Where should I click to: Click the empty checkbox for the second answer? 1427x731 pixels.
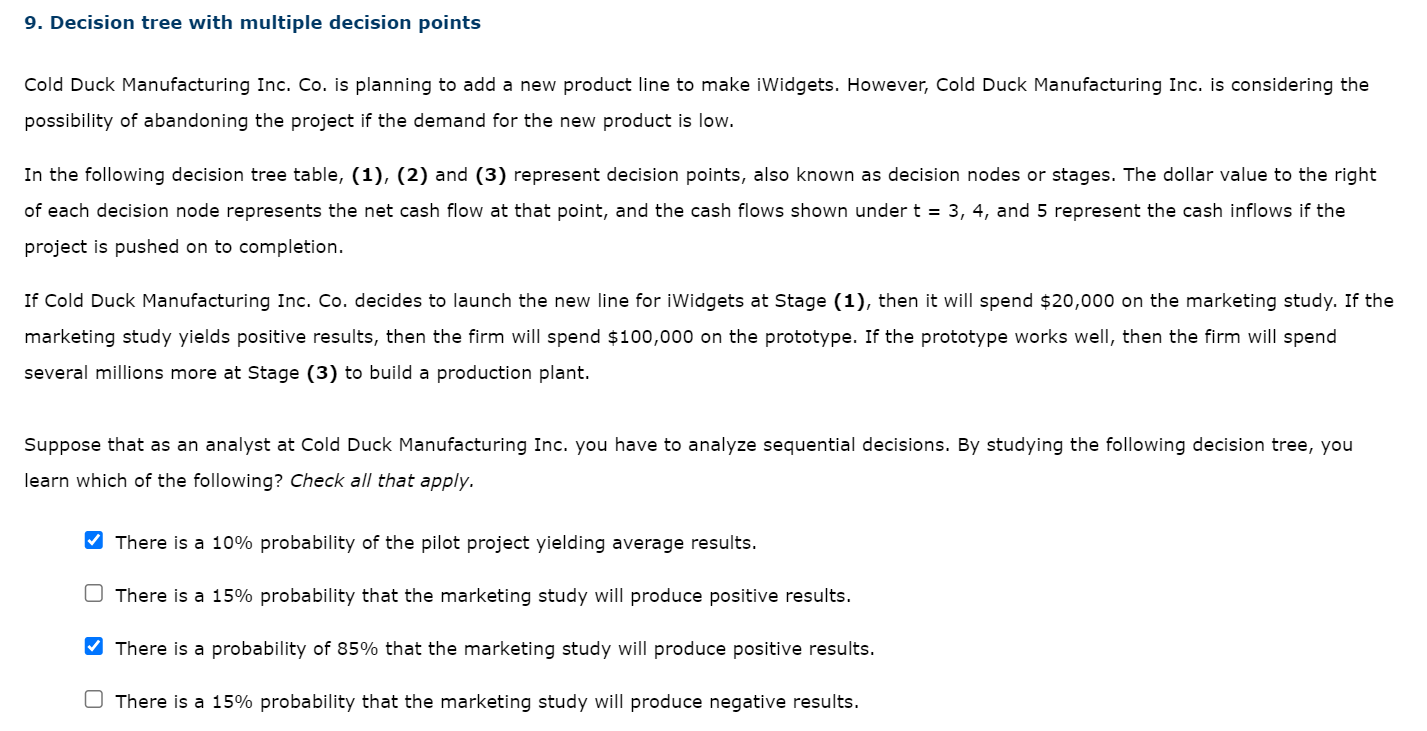(x=93, y=592)
